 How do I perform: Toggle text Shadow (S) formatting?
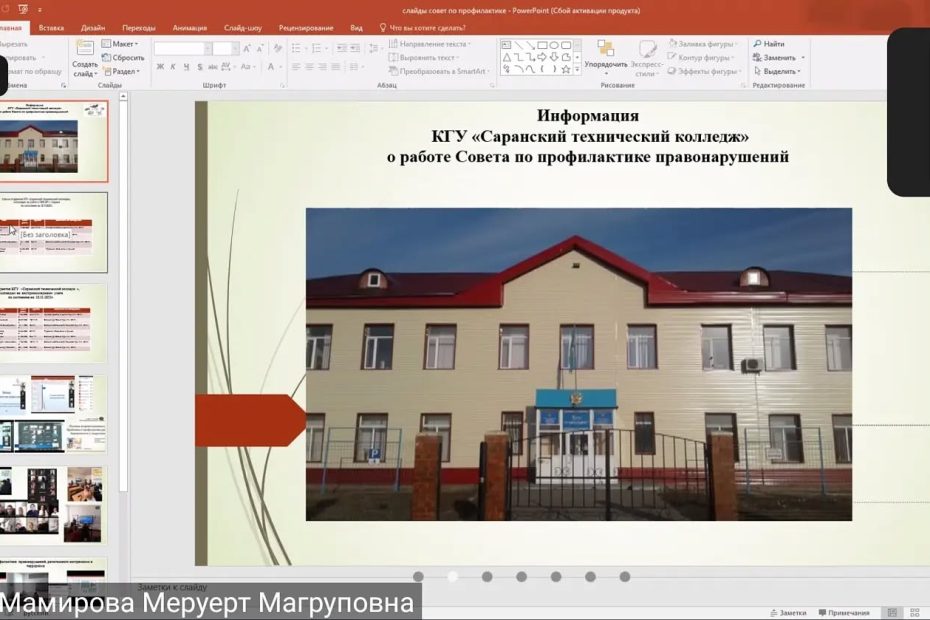click(x=200, y=67)
